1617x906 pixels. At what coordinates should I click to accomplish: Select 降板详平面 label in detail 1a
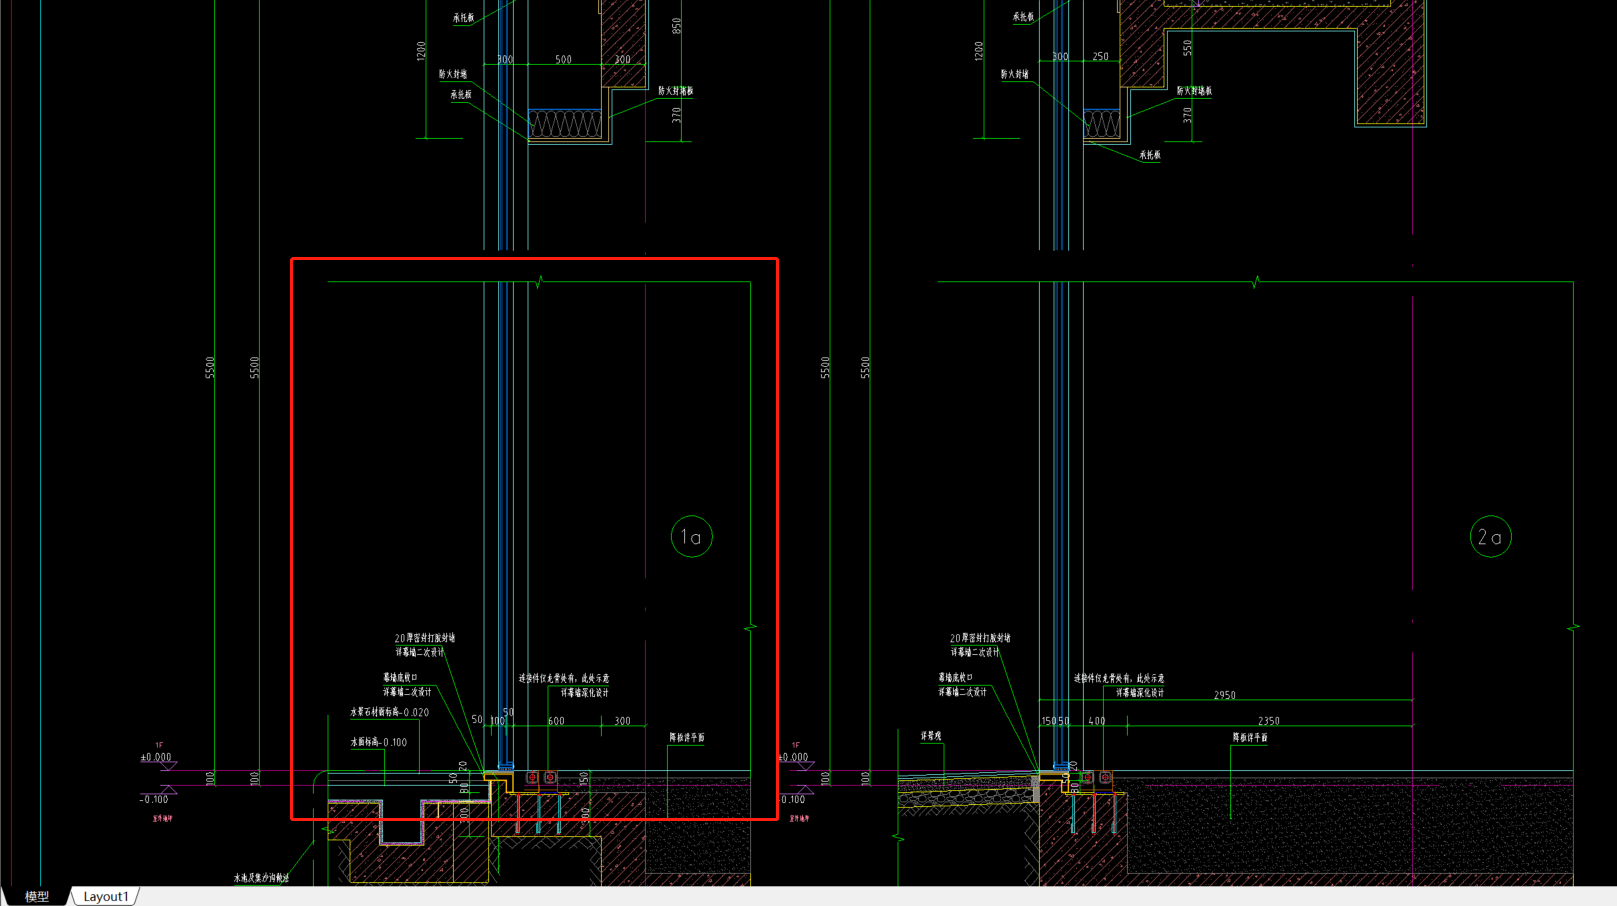click(687, 738)
